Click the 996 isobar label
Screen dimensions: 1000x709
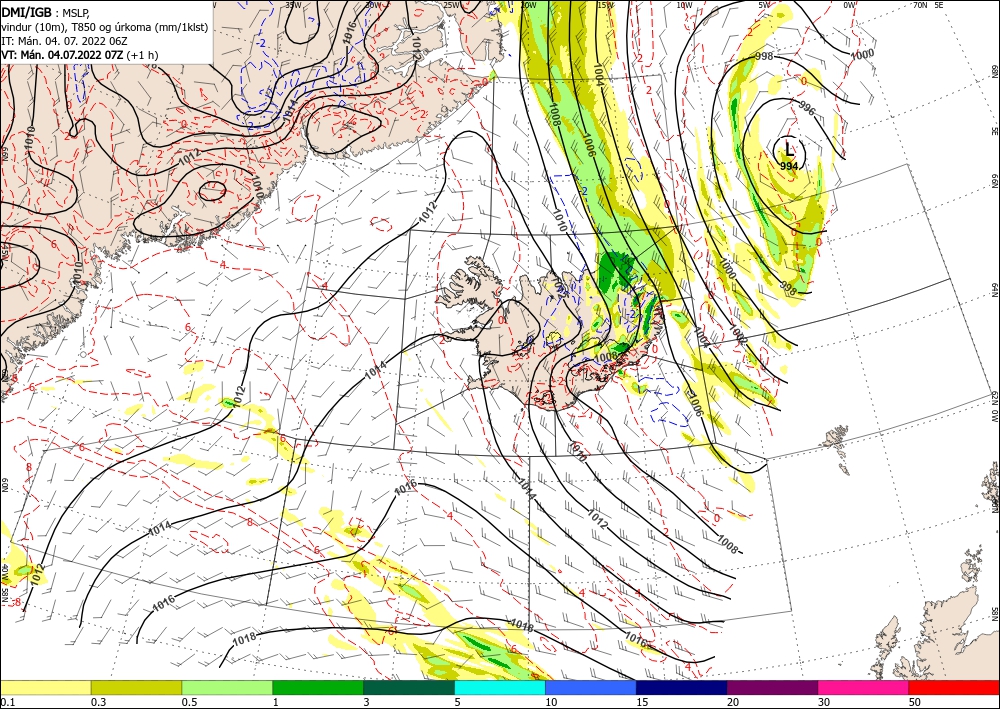pyautogui.click(x=807, y=109)
